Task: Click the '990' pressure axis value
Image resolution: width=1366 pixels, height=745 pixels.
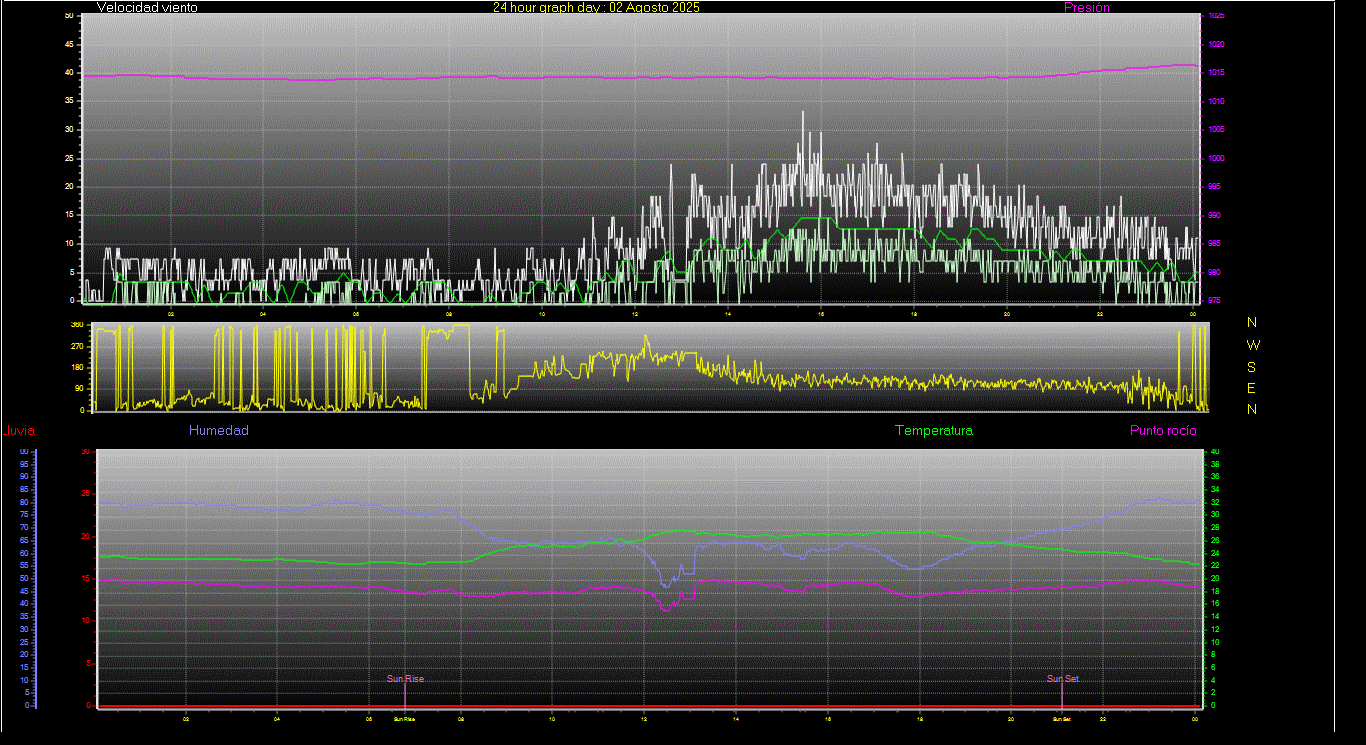Action: click(1215, 215)
